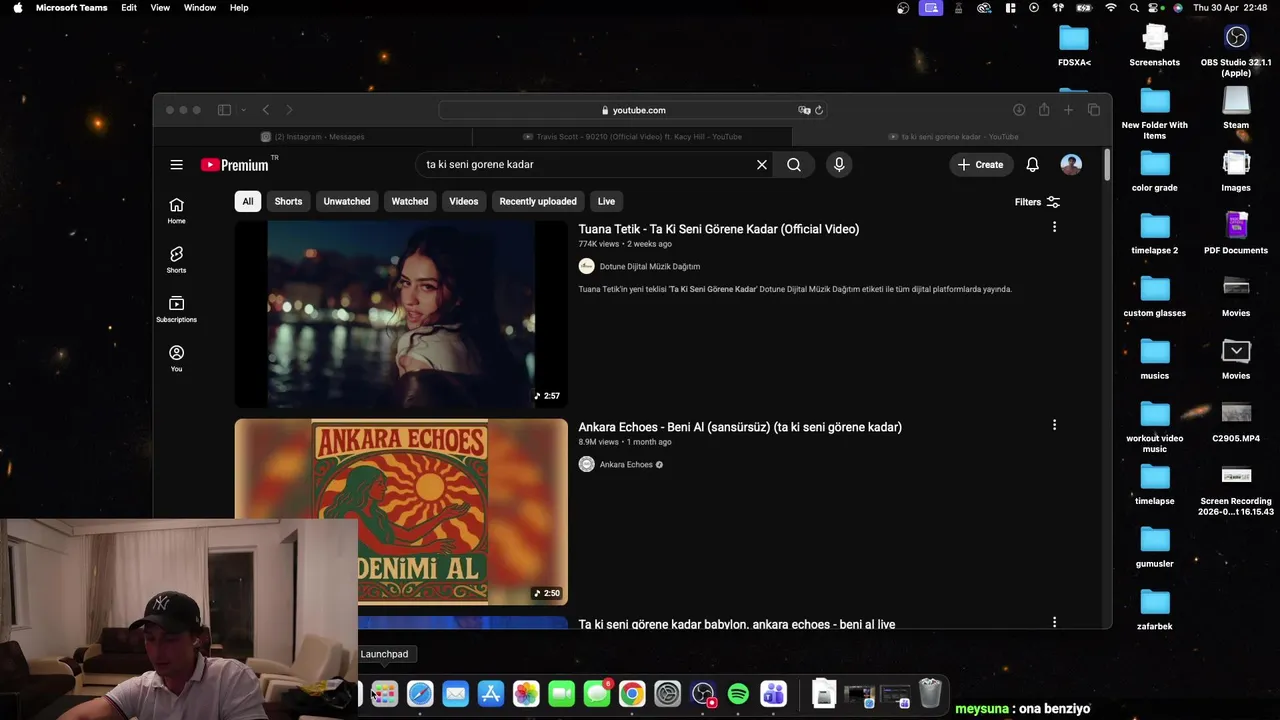The width and height of the screenshot is (1280, 720).
Task: Open more options for Ankara Echoes video
Action: [x=1054, y=425]
